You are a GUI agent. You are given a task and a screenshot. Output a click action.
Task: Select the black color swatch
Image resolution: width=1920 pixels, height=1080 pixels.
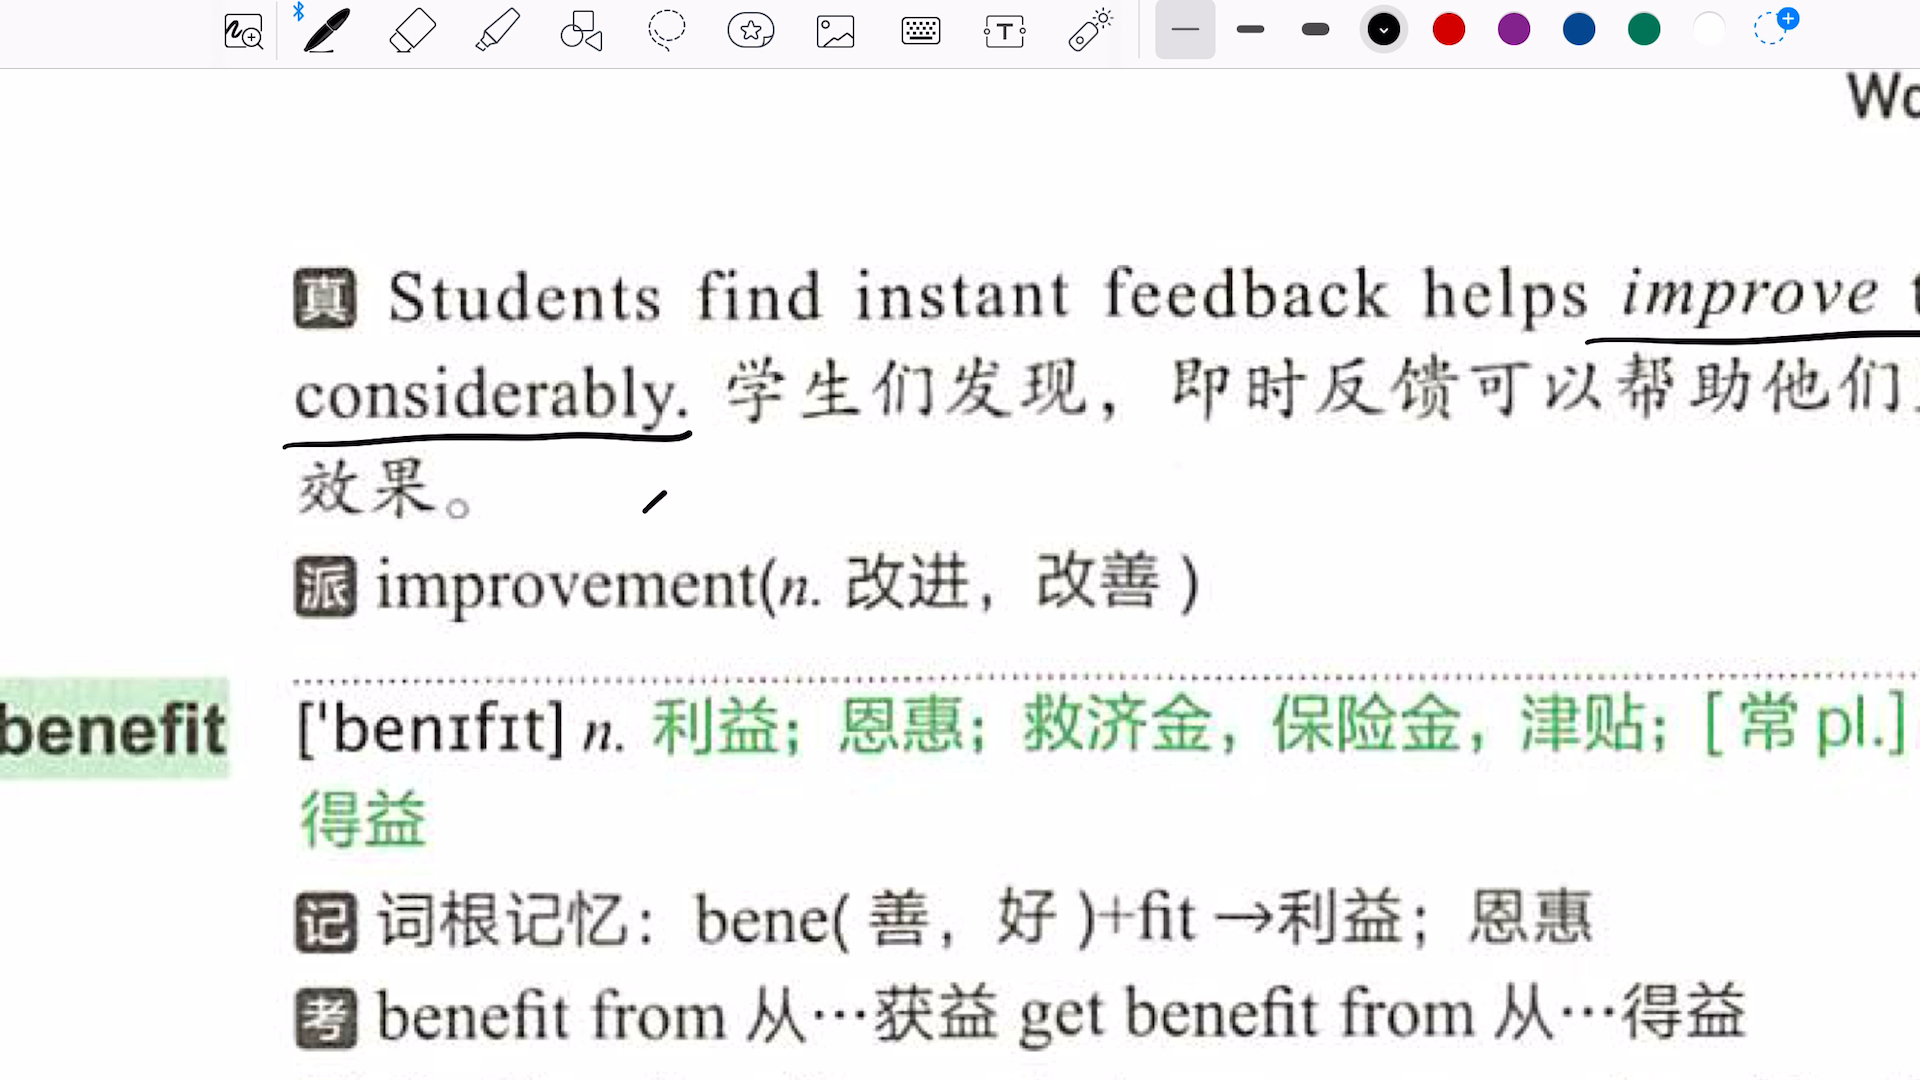pos(1381,29)
